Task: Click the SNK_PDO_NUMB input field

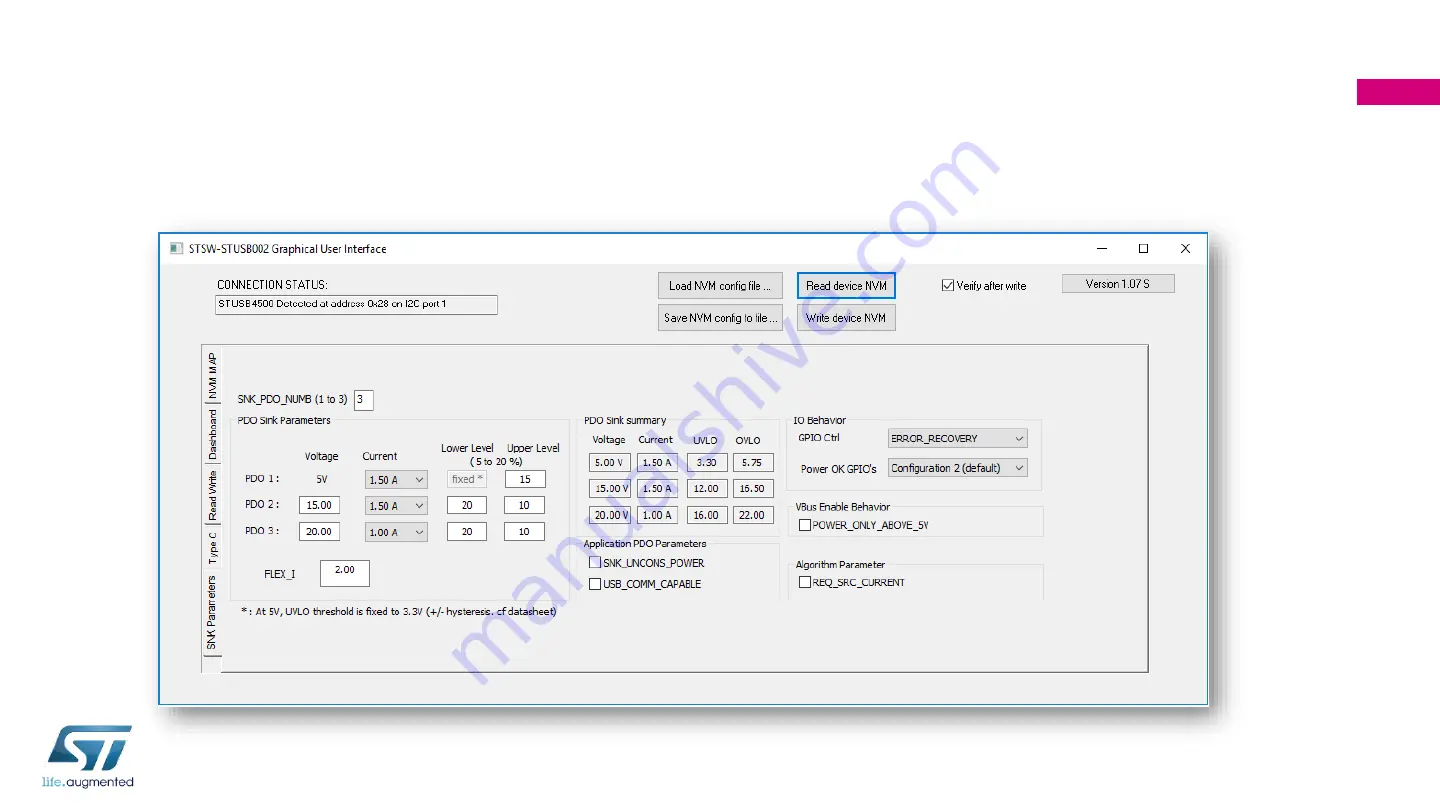Action: pyautogui.click(x=364, y=400)
